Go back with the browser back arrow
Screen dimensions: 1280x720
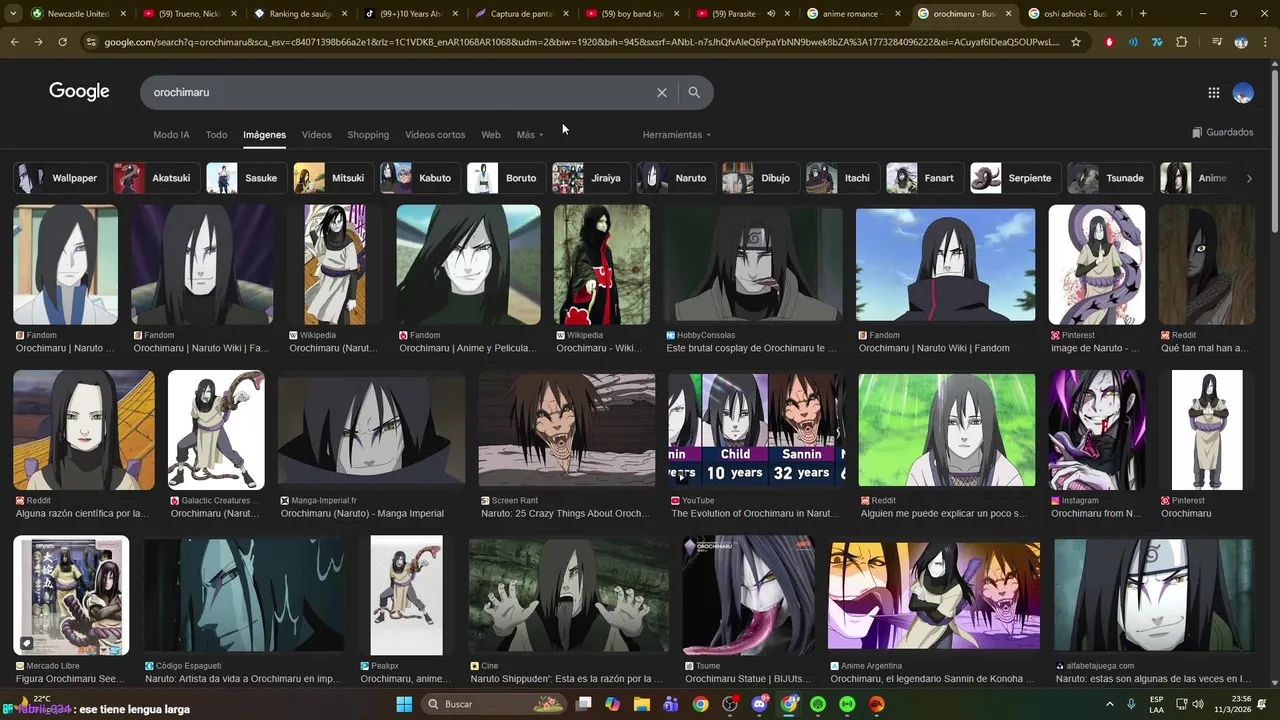pos(14,42)
